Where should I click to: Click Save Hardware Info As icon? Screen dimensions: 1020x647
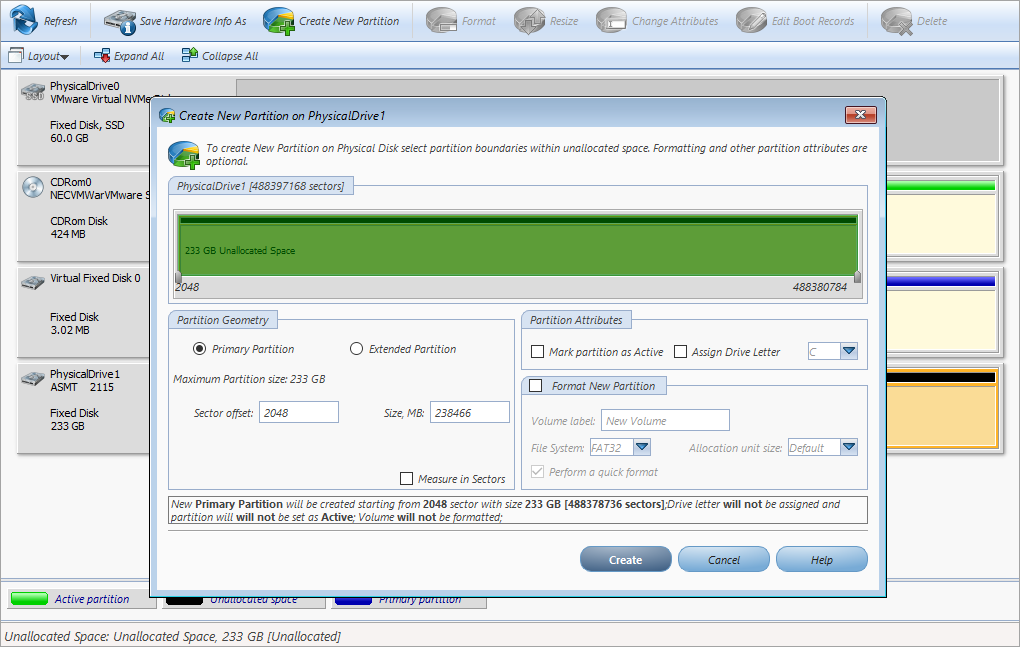coord(120,21)
